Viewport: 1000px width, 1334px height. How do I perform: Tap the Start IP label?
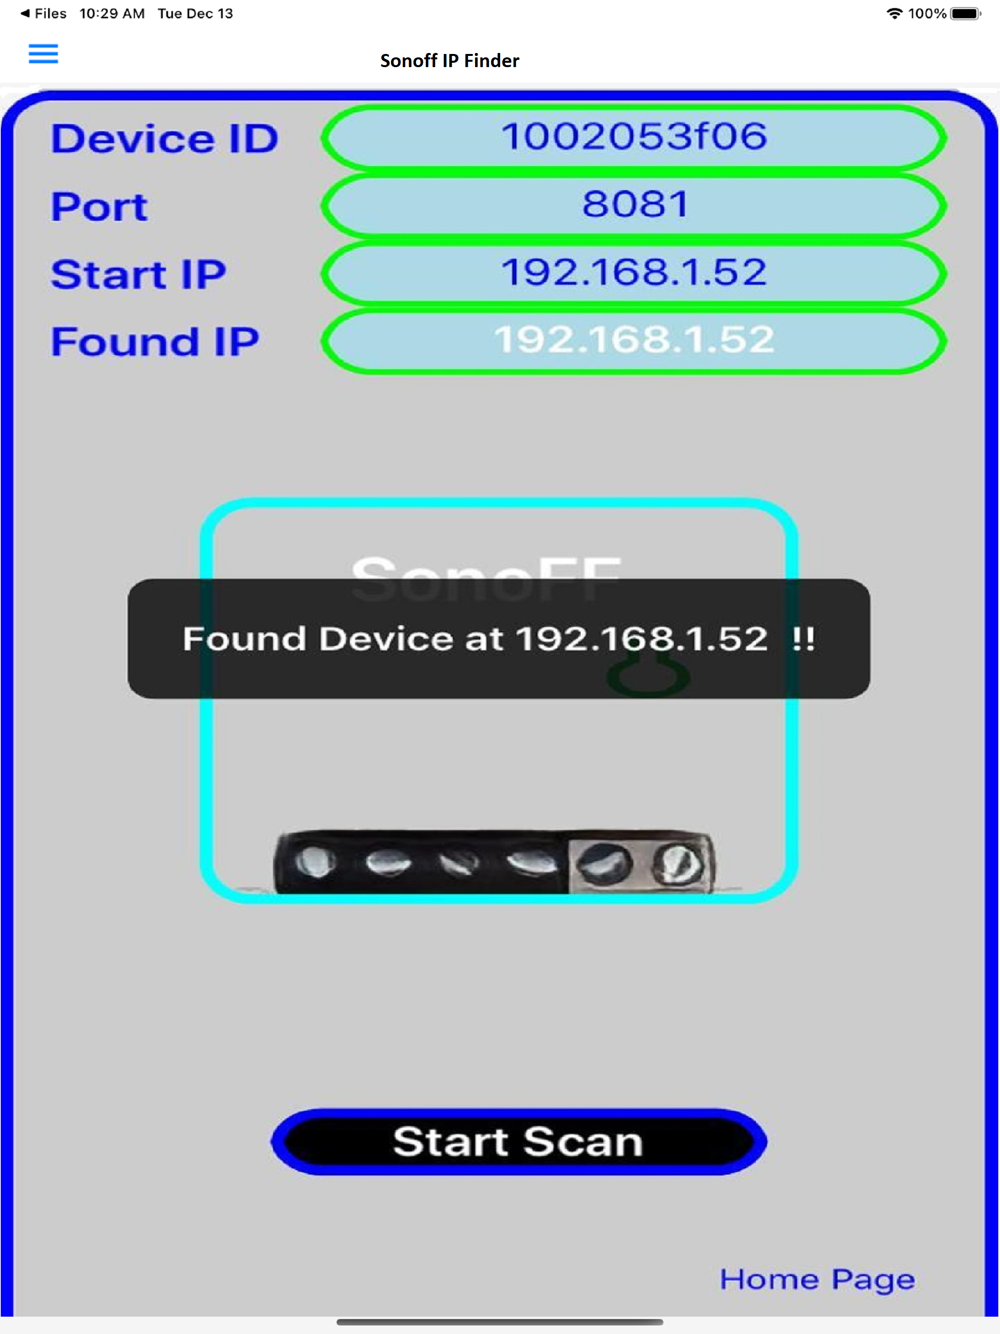139,275
